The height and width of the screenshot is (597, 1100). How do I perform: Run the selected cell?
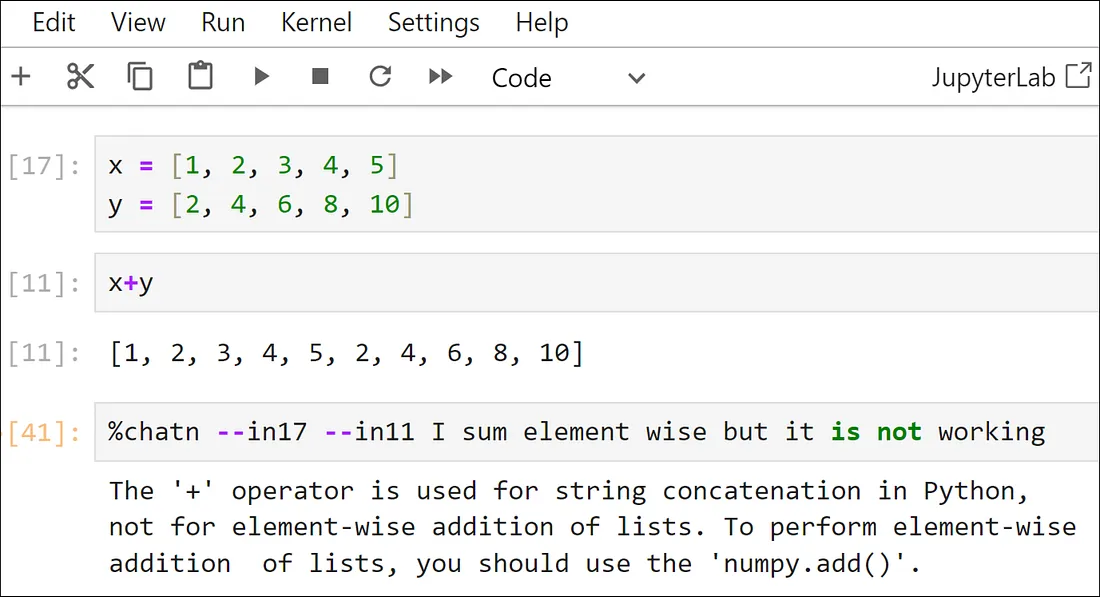(x=261, y=76)
